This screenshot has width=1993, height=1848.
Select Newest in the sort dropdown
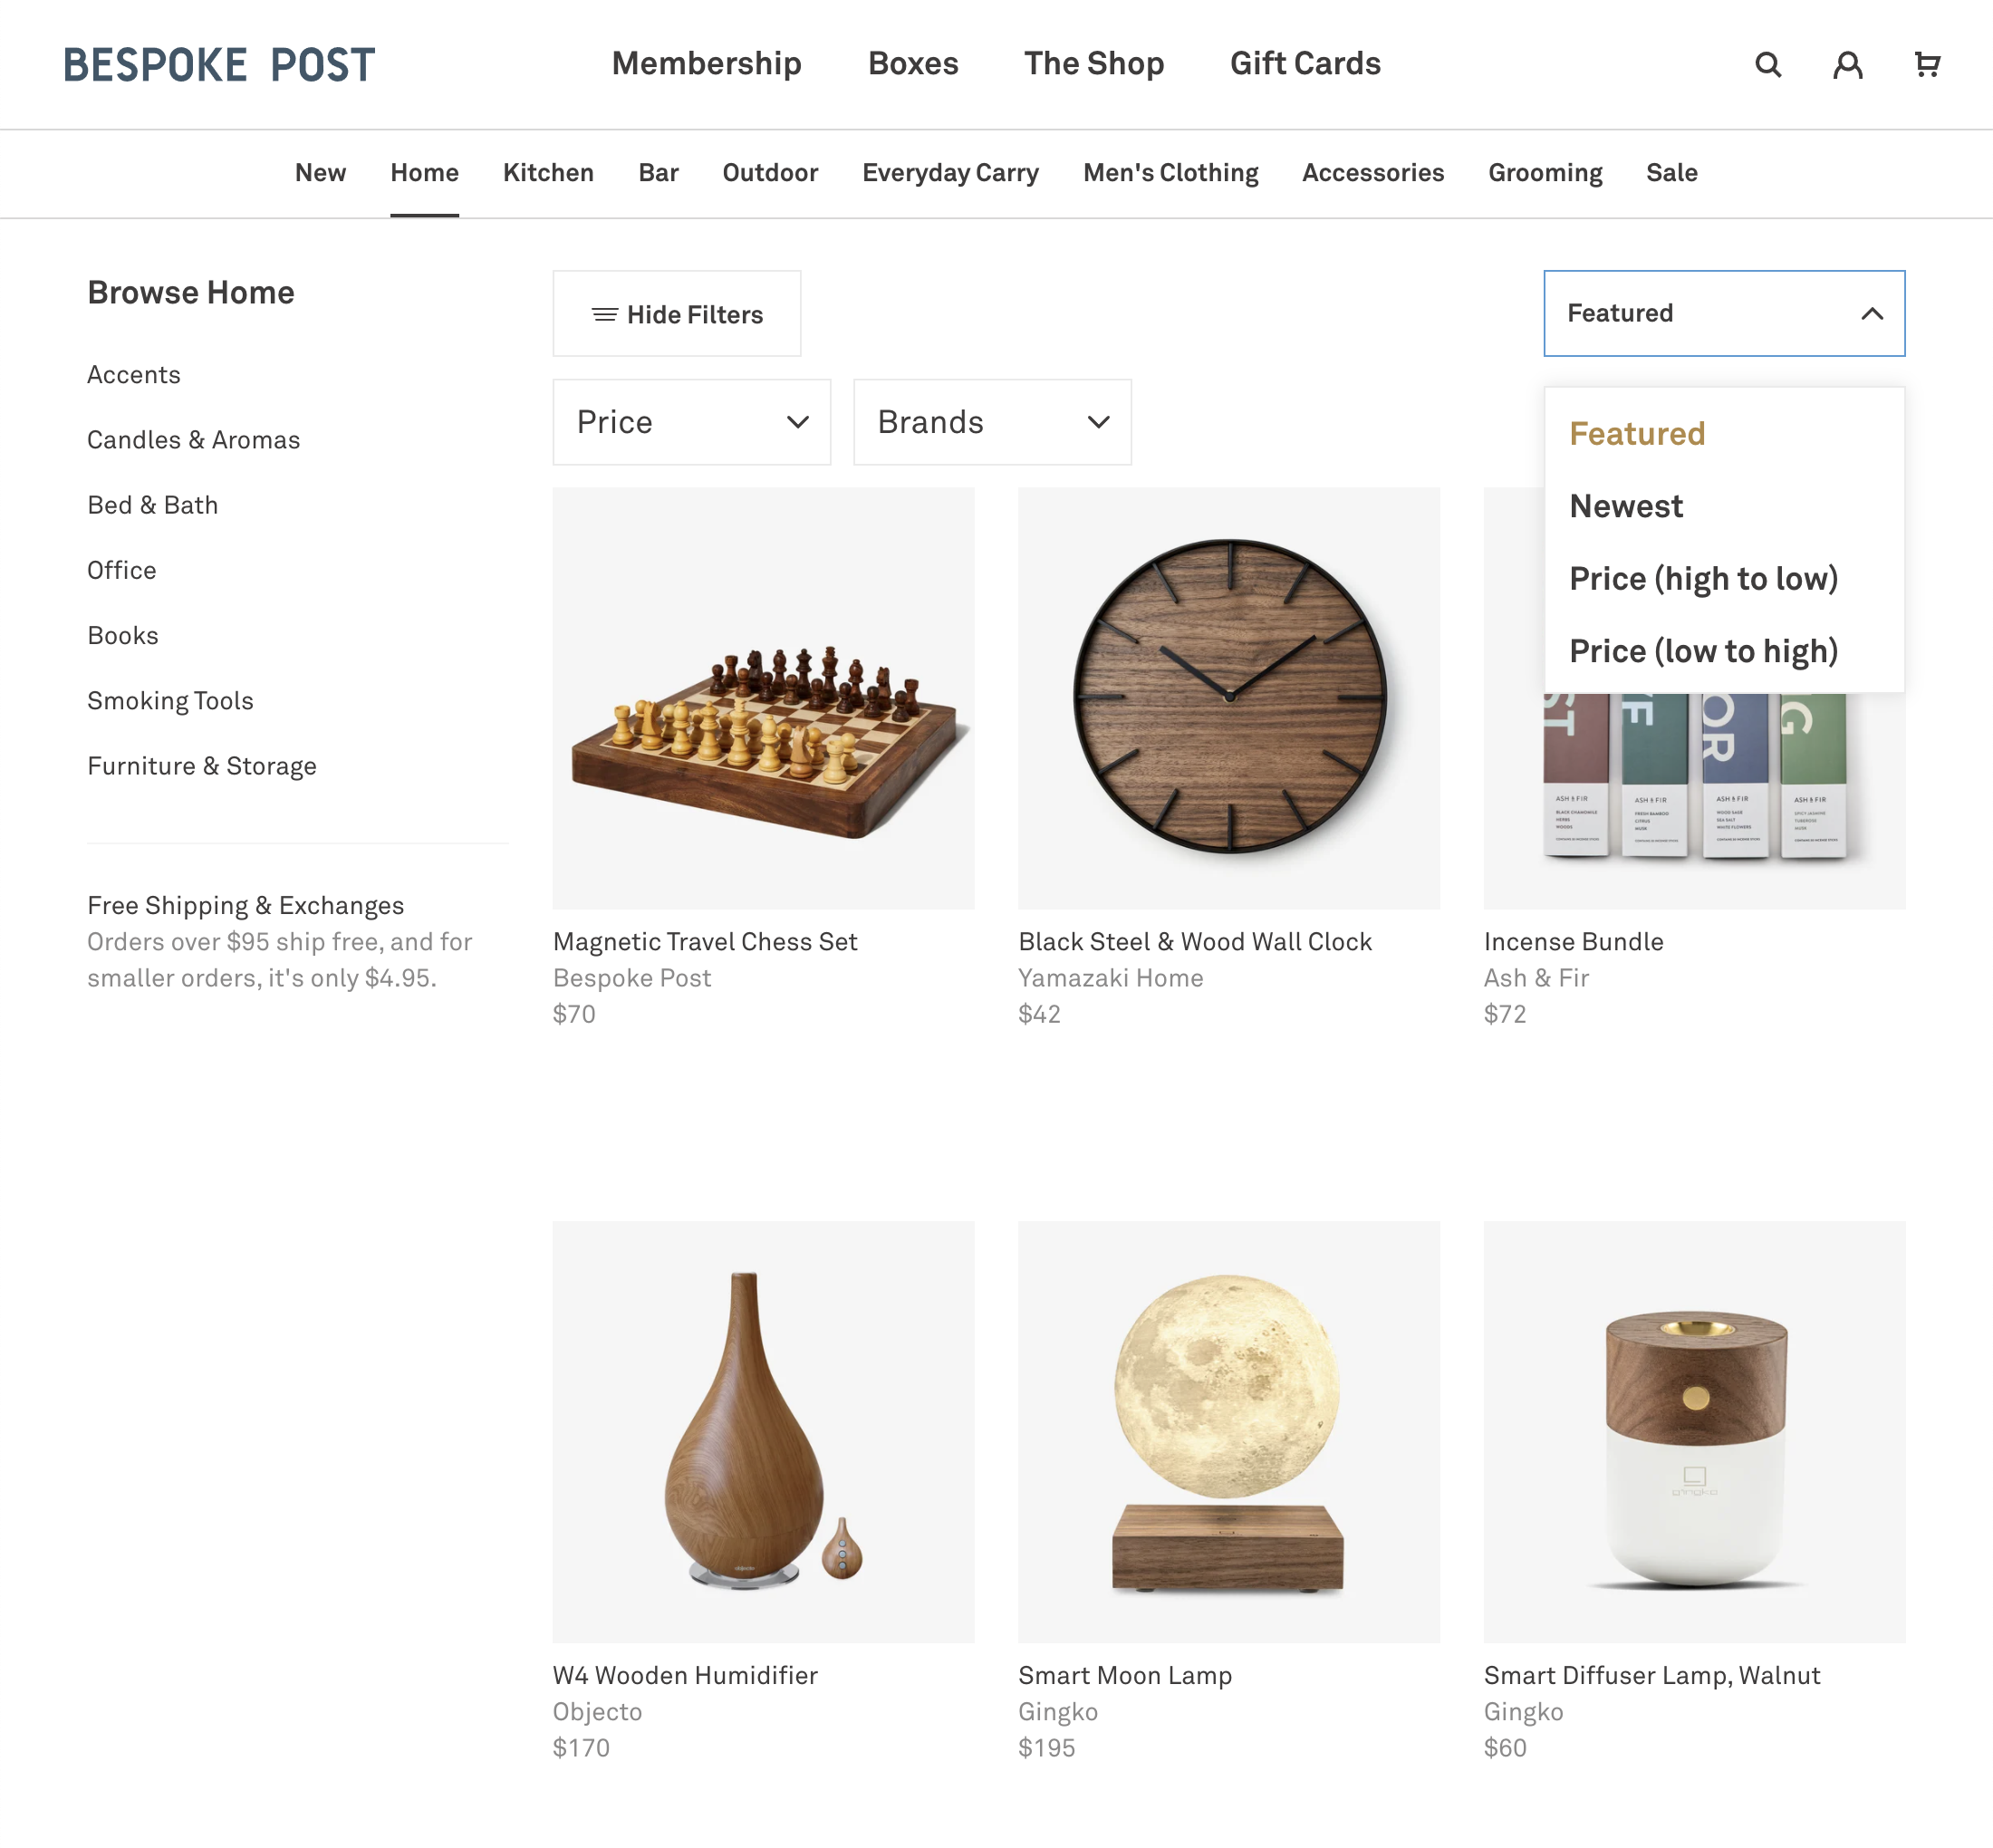1626,506
